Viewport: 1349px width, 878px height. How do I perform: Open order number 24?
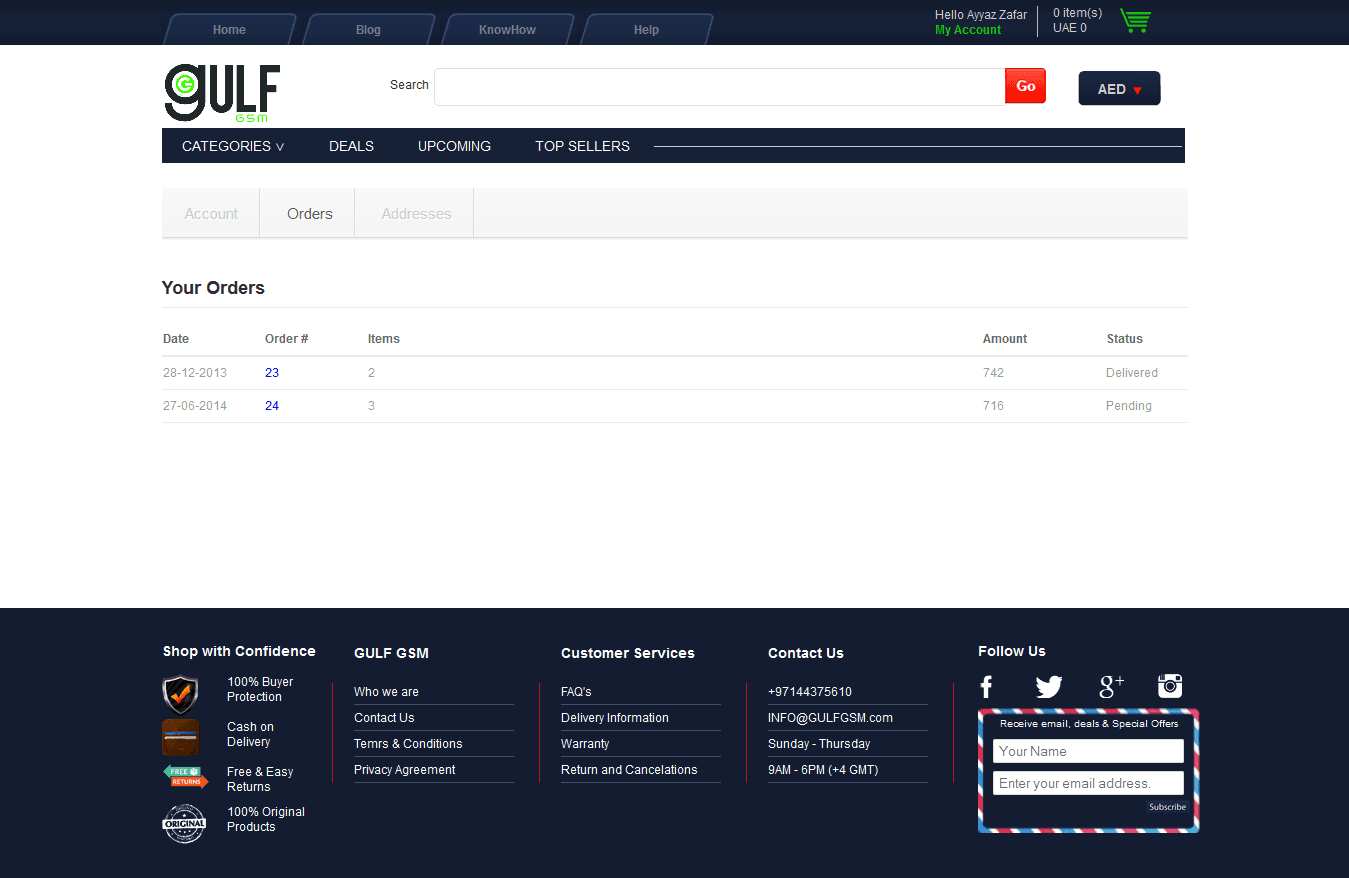pos(272,406)
